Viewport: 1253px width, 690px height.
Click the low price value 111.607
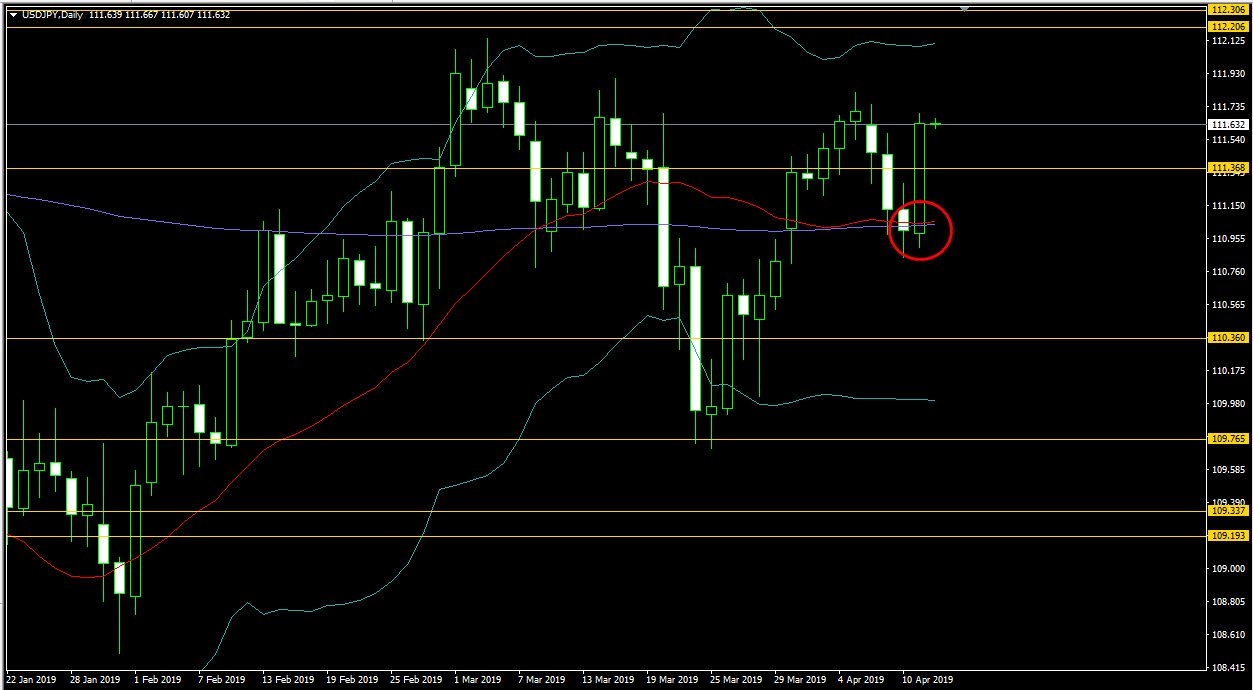coord(178,14)
